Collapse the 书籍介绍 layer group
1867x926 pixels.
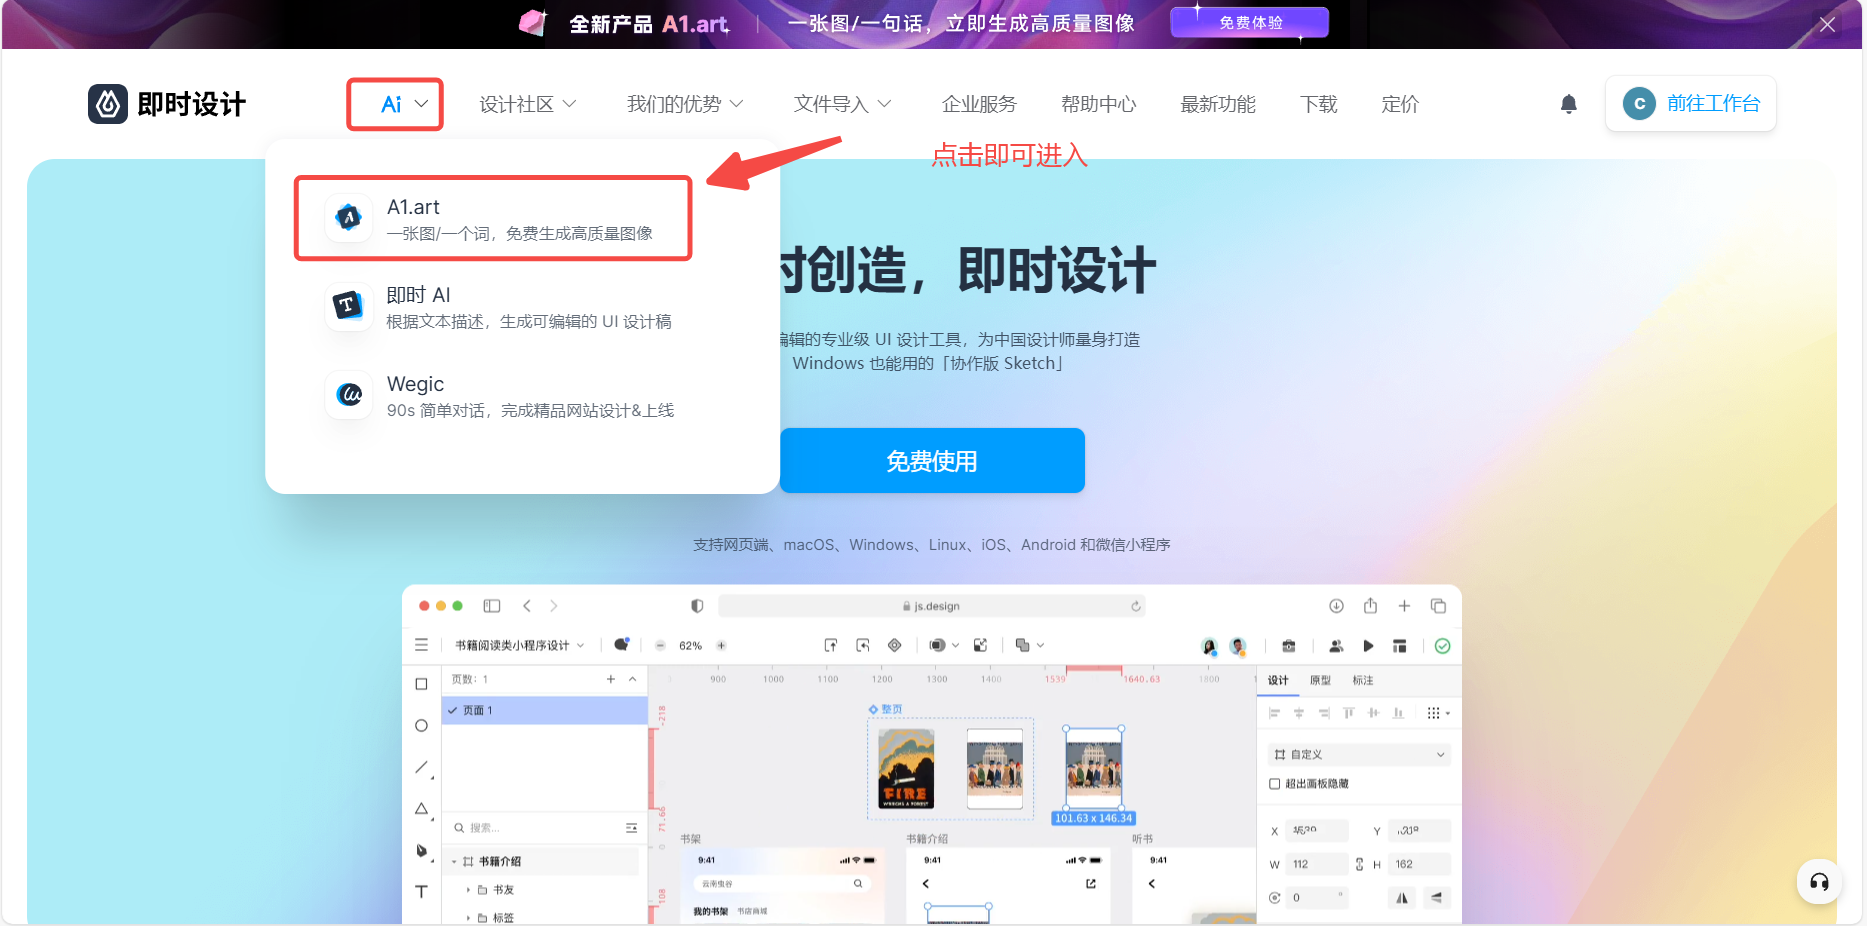click(454, 861)
